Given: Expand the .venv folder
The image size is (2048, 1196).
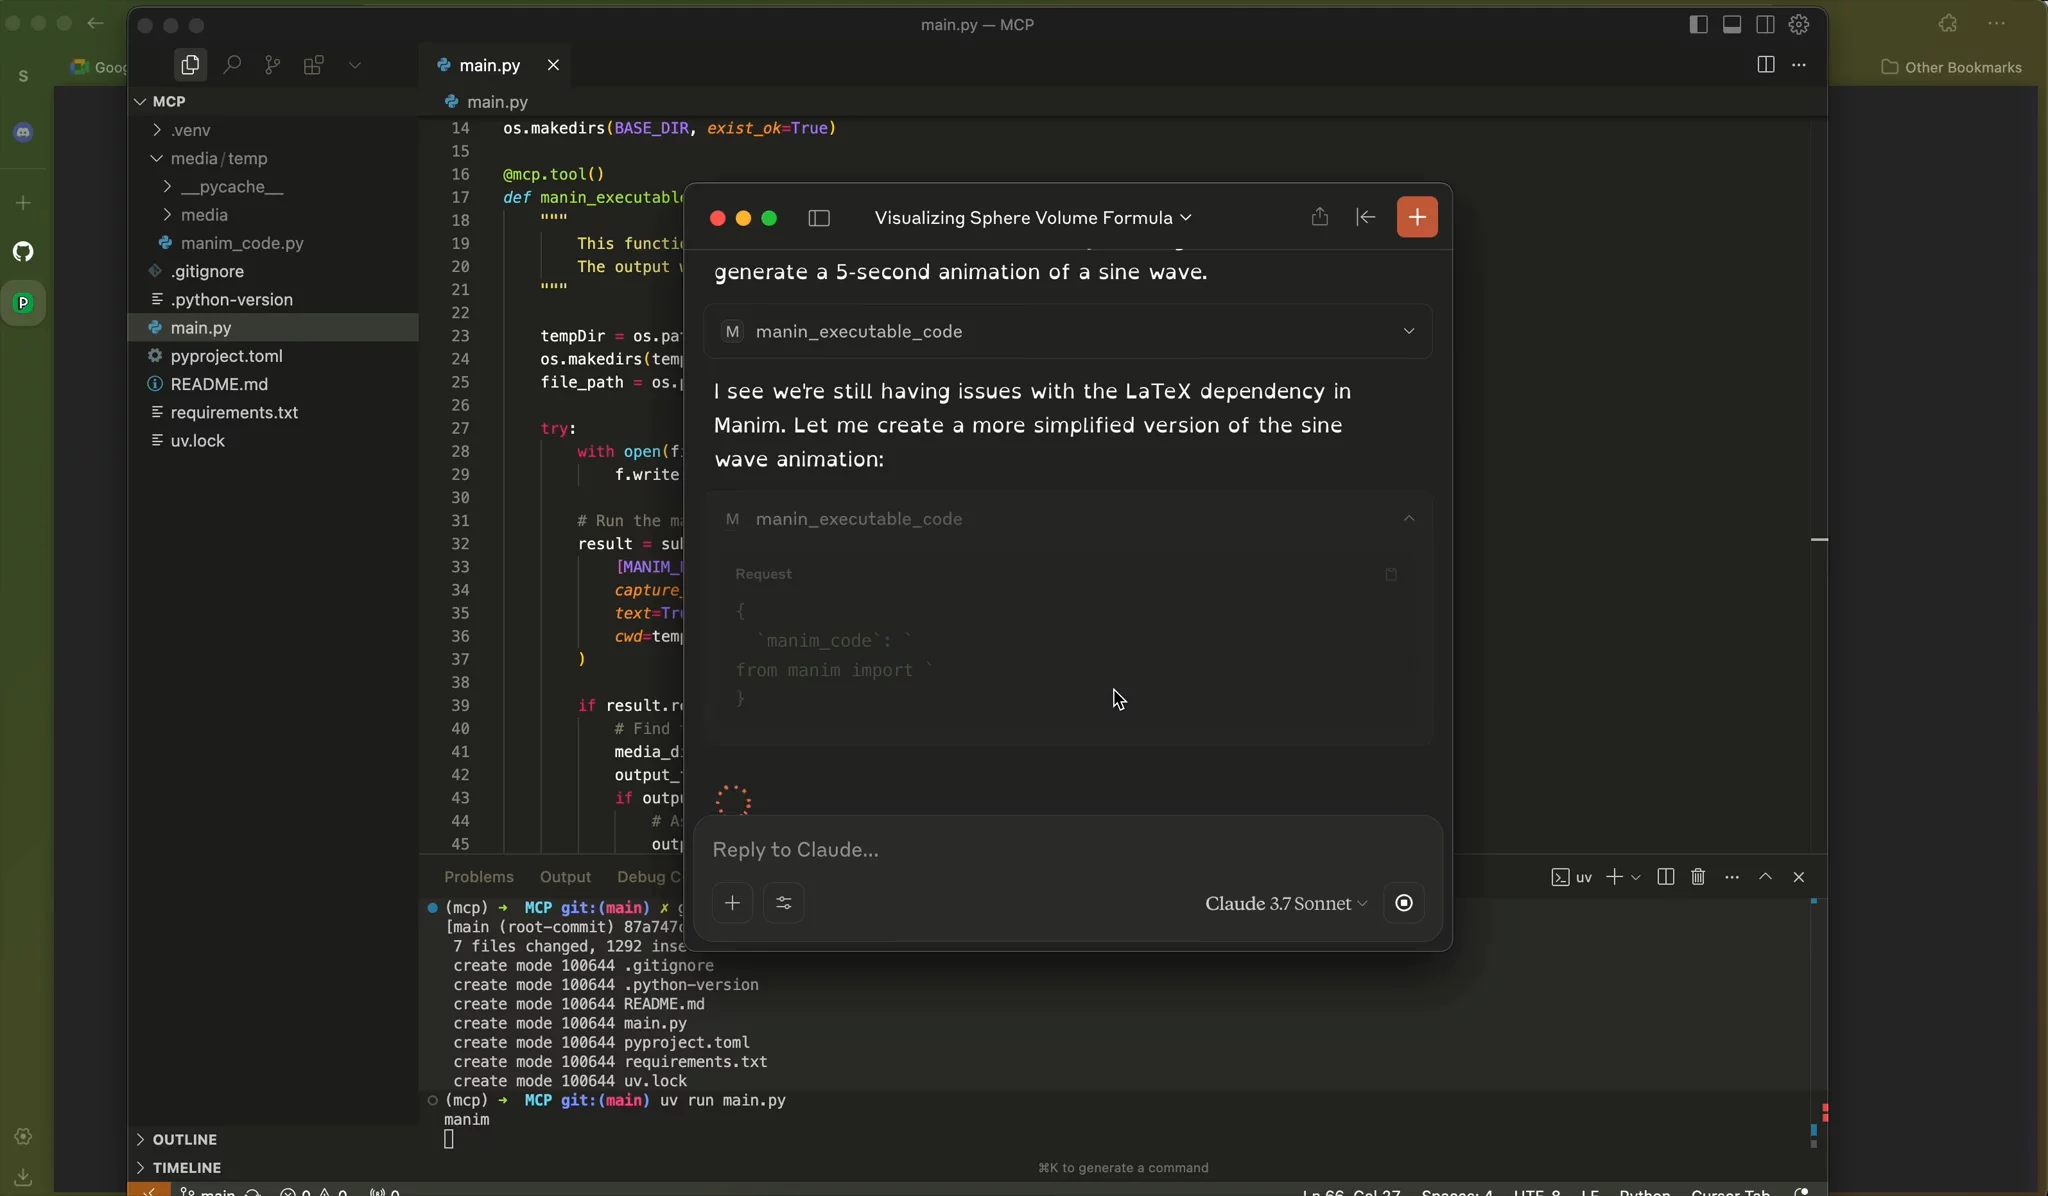Looking at the screenshot, I should [190, 130].
